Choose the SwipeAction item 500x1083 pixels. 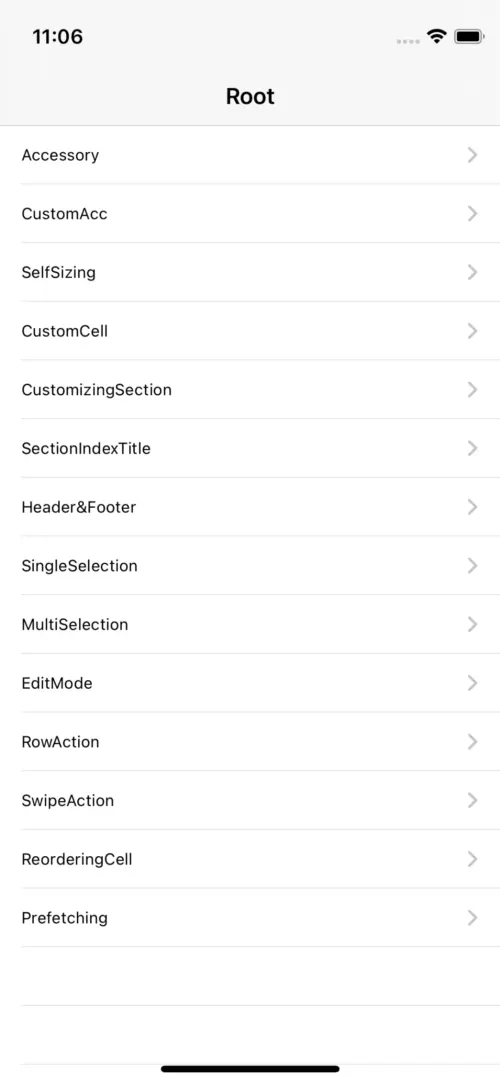250,801
